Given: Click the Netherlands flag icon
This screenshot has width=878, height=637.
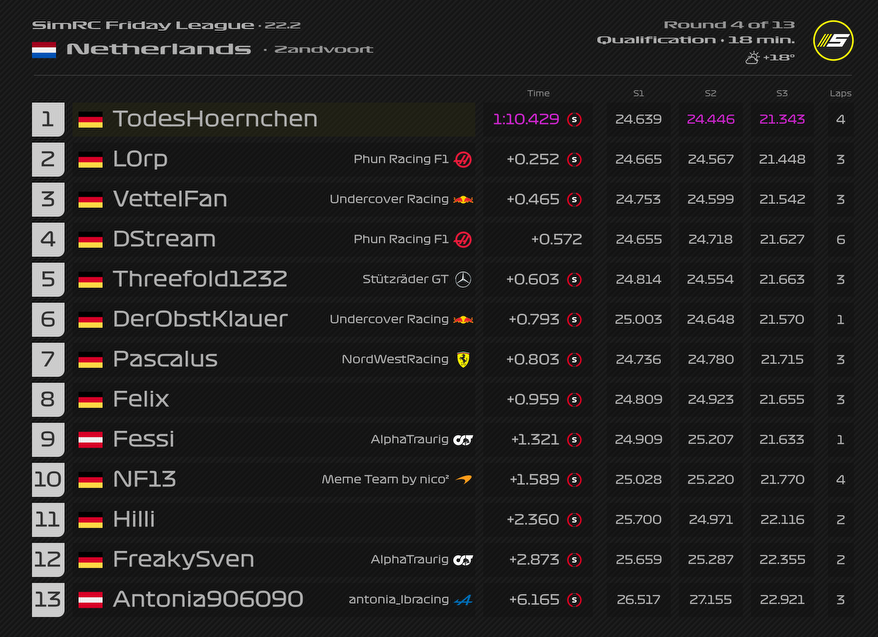Looking at the screenshot, I should click(x=44, y=49).
